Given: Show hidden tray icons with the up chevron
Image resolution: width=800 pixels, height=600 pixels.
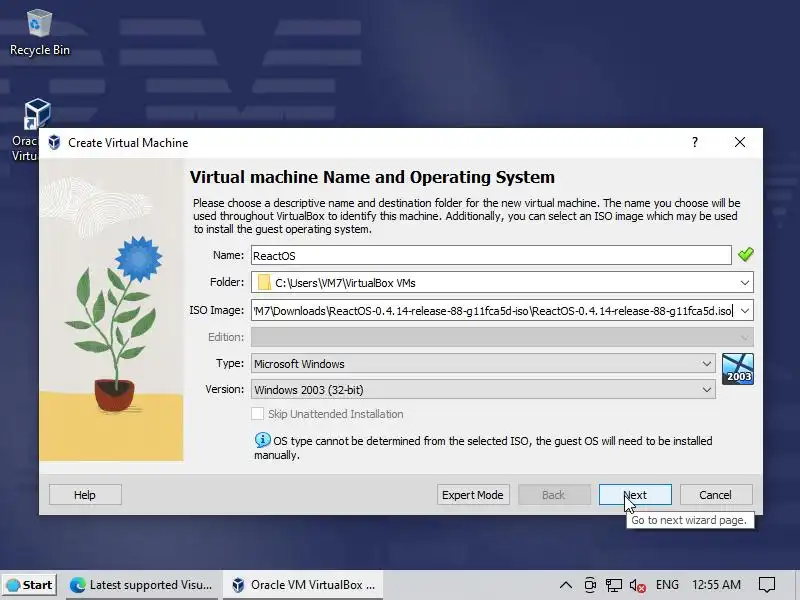Looking at the screenshot, I should click(x=565, y=585).
